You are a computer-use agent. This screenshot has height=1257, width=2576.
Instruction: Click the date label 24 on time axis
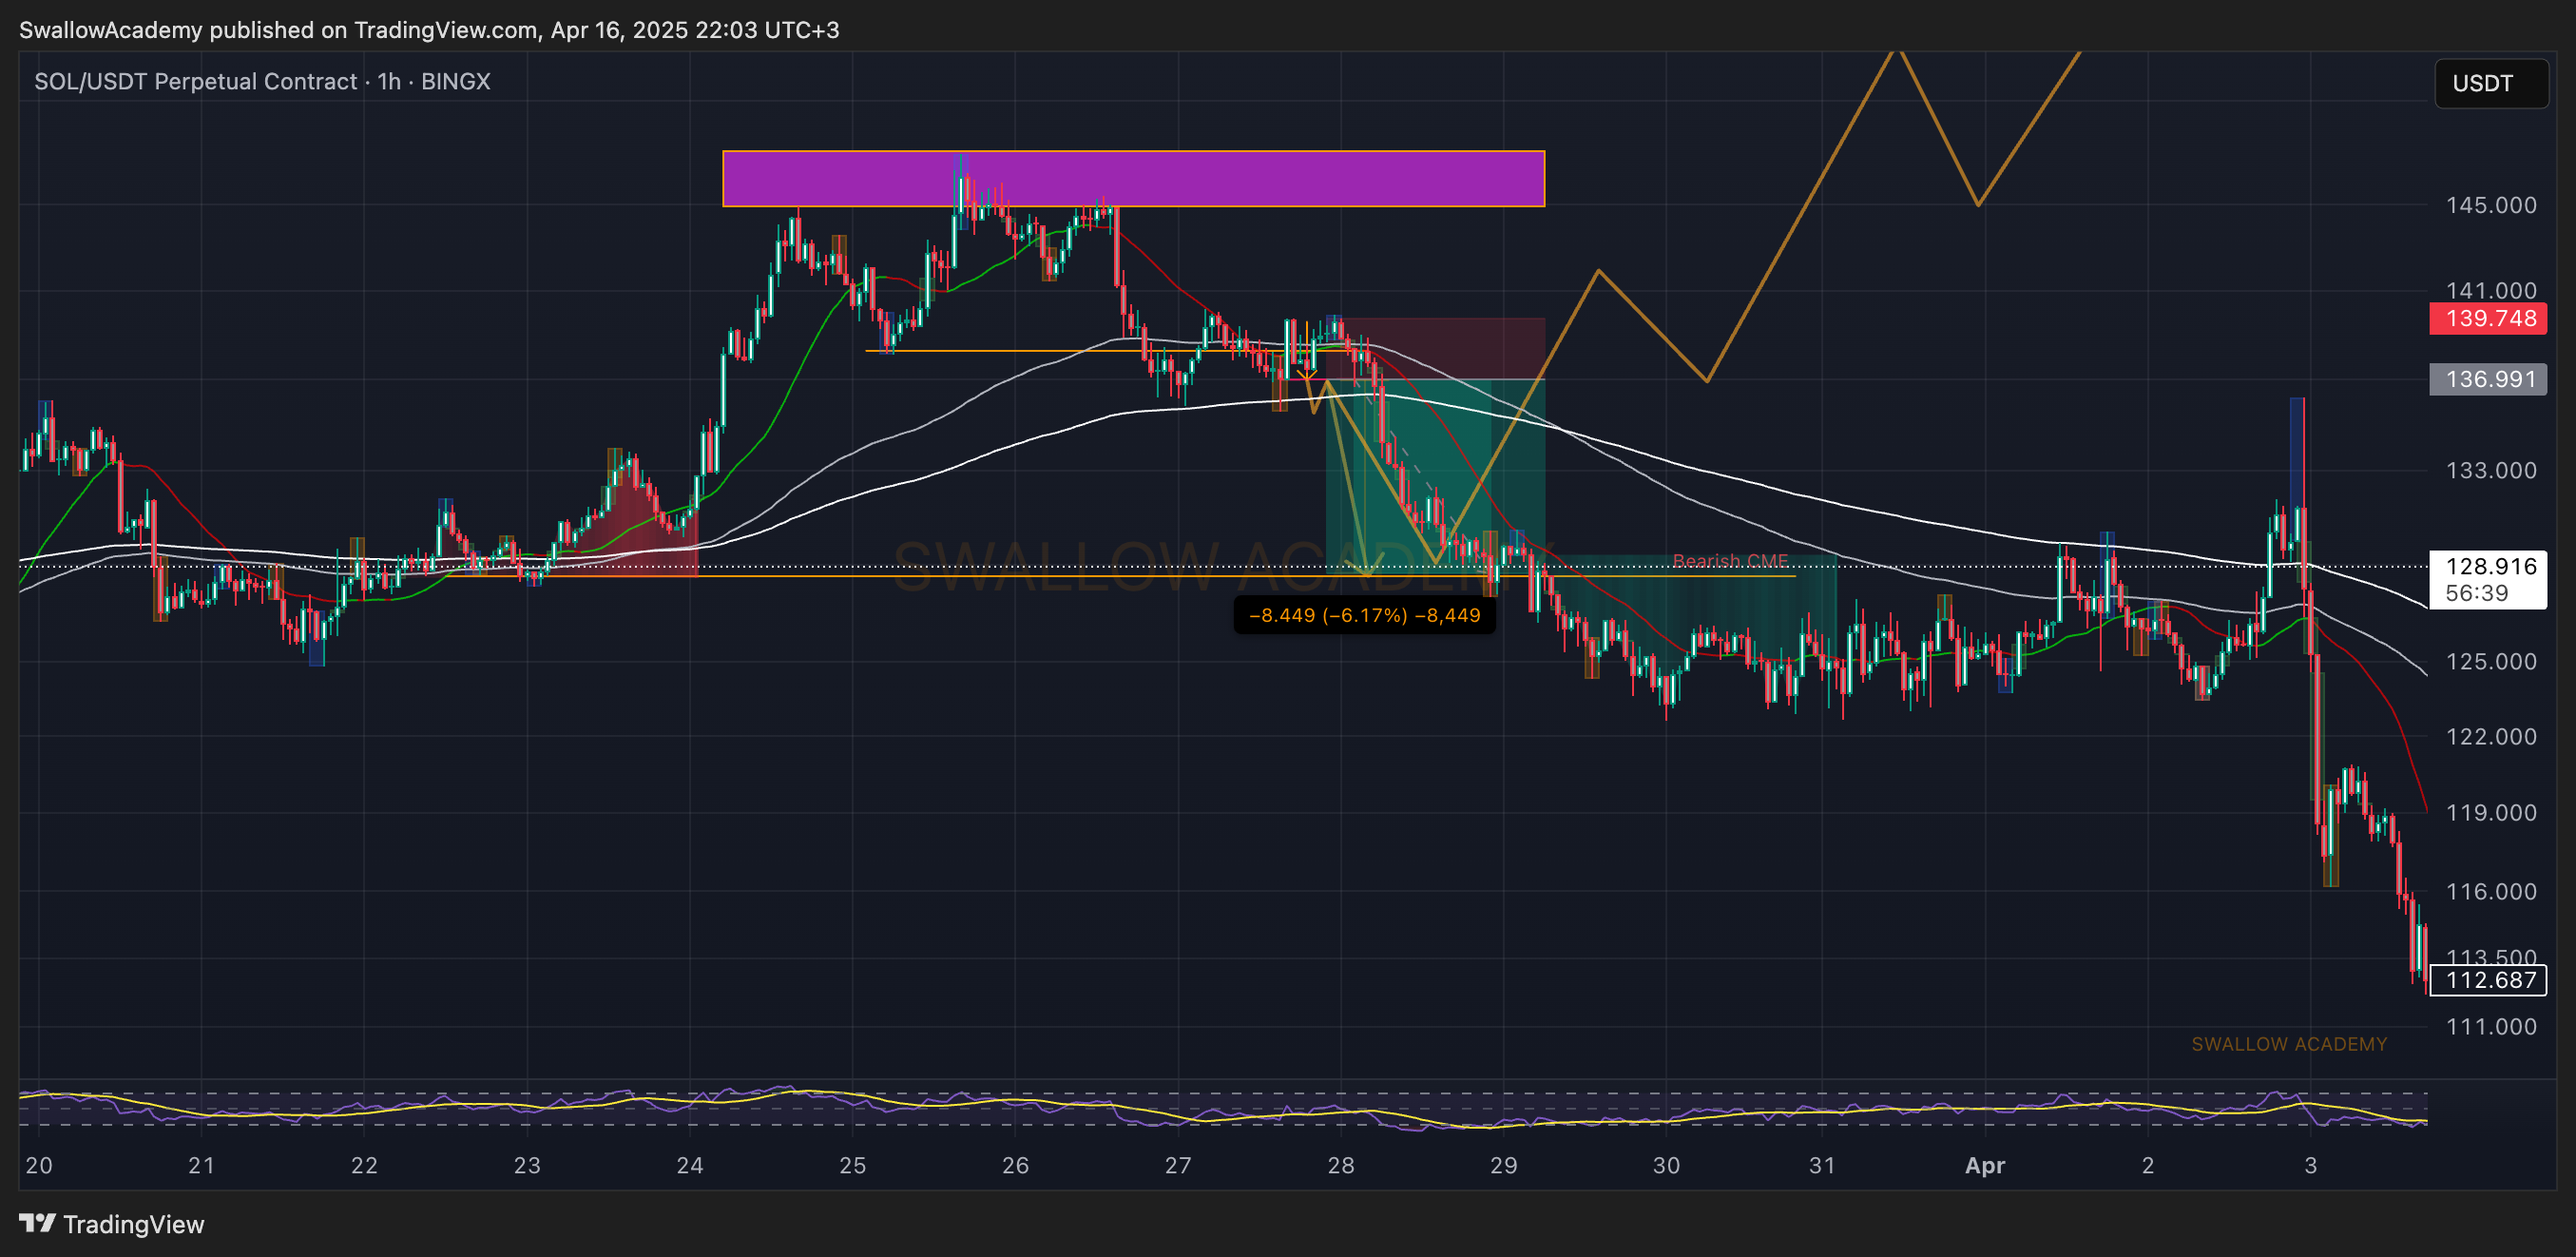(690, 1165)
